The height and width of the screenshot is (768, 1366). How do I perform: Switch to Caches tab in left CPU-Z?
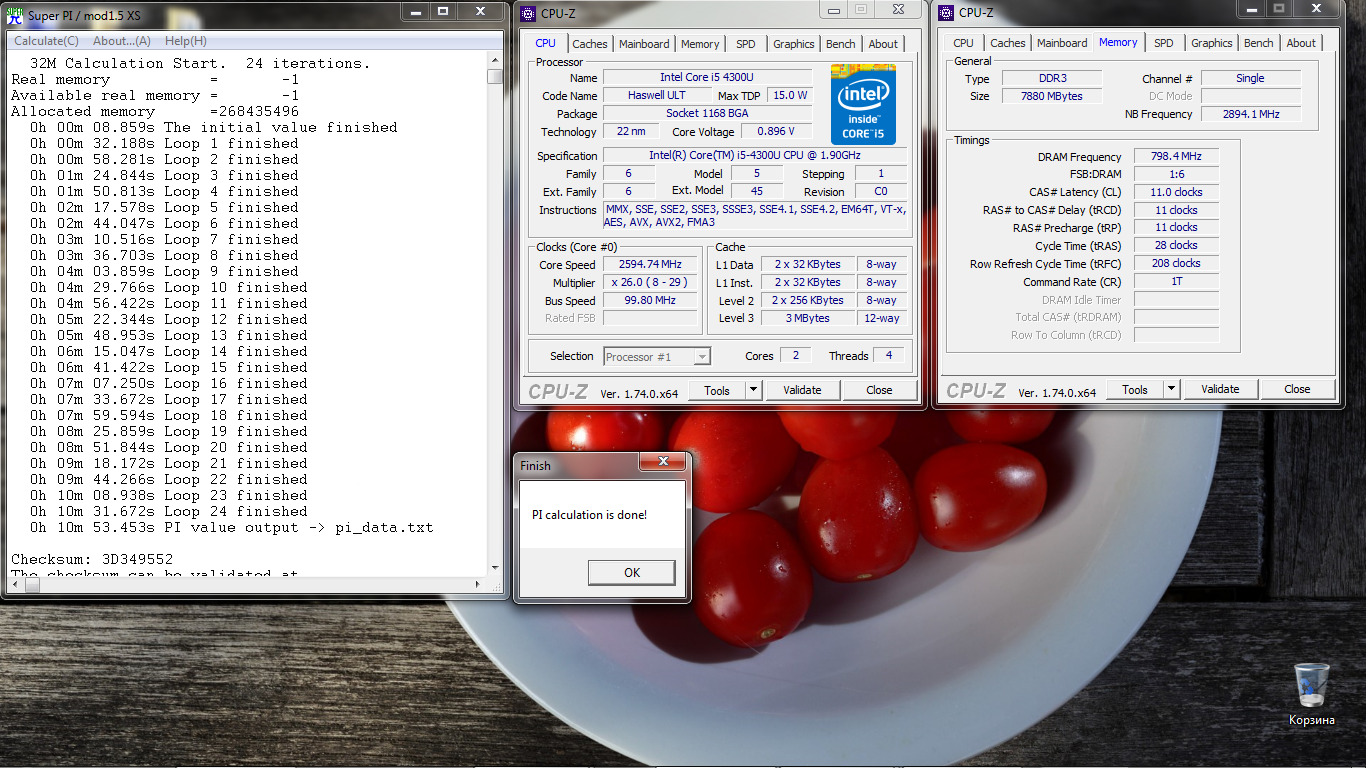coord(590,44)
